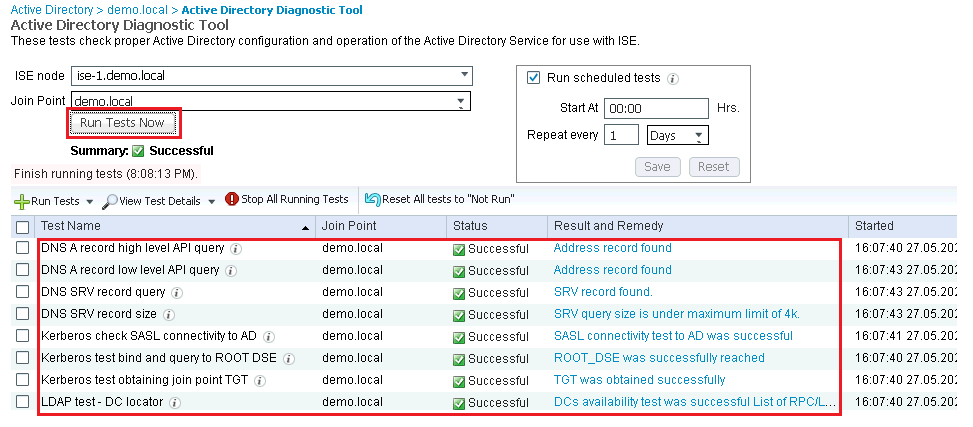The width and height of the screenshot is (973, 427).
Task: Open info icon for DNS SRV record size
Action: pyautogui.click(x=168, y=315)
